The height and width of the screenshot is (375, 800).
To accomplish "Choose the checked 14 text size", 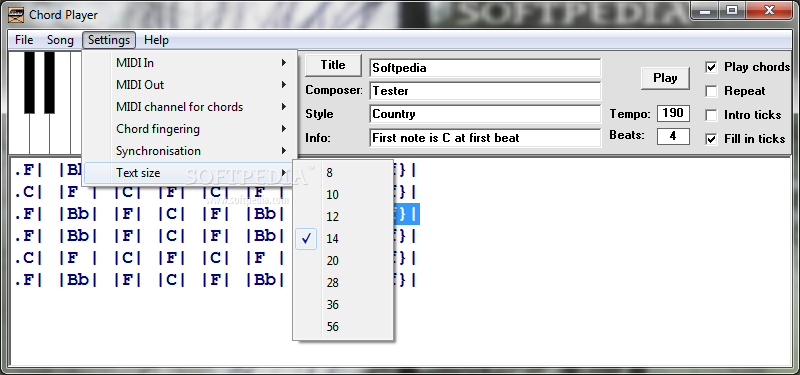I will 343,238.
